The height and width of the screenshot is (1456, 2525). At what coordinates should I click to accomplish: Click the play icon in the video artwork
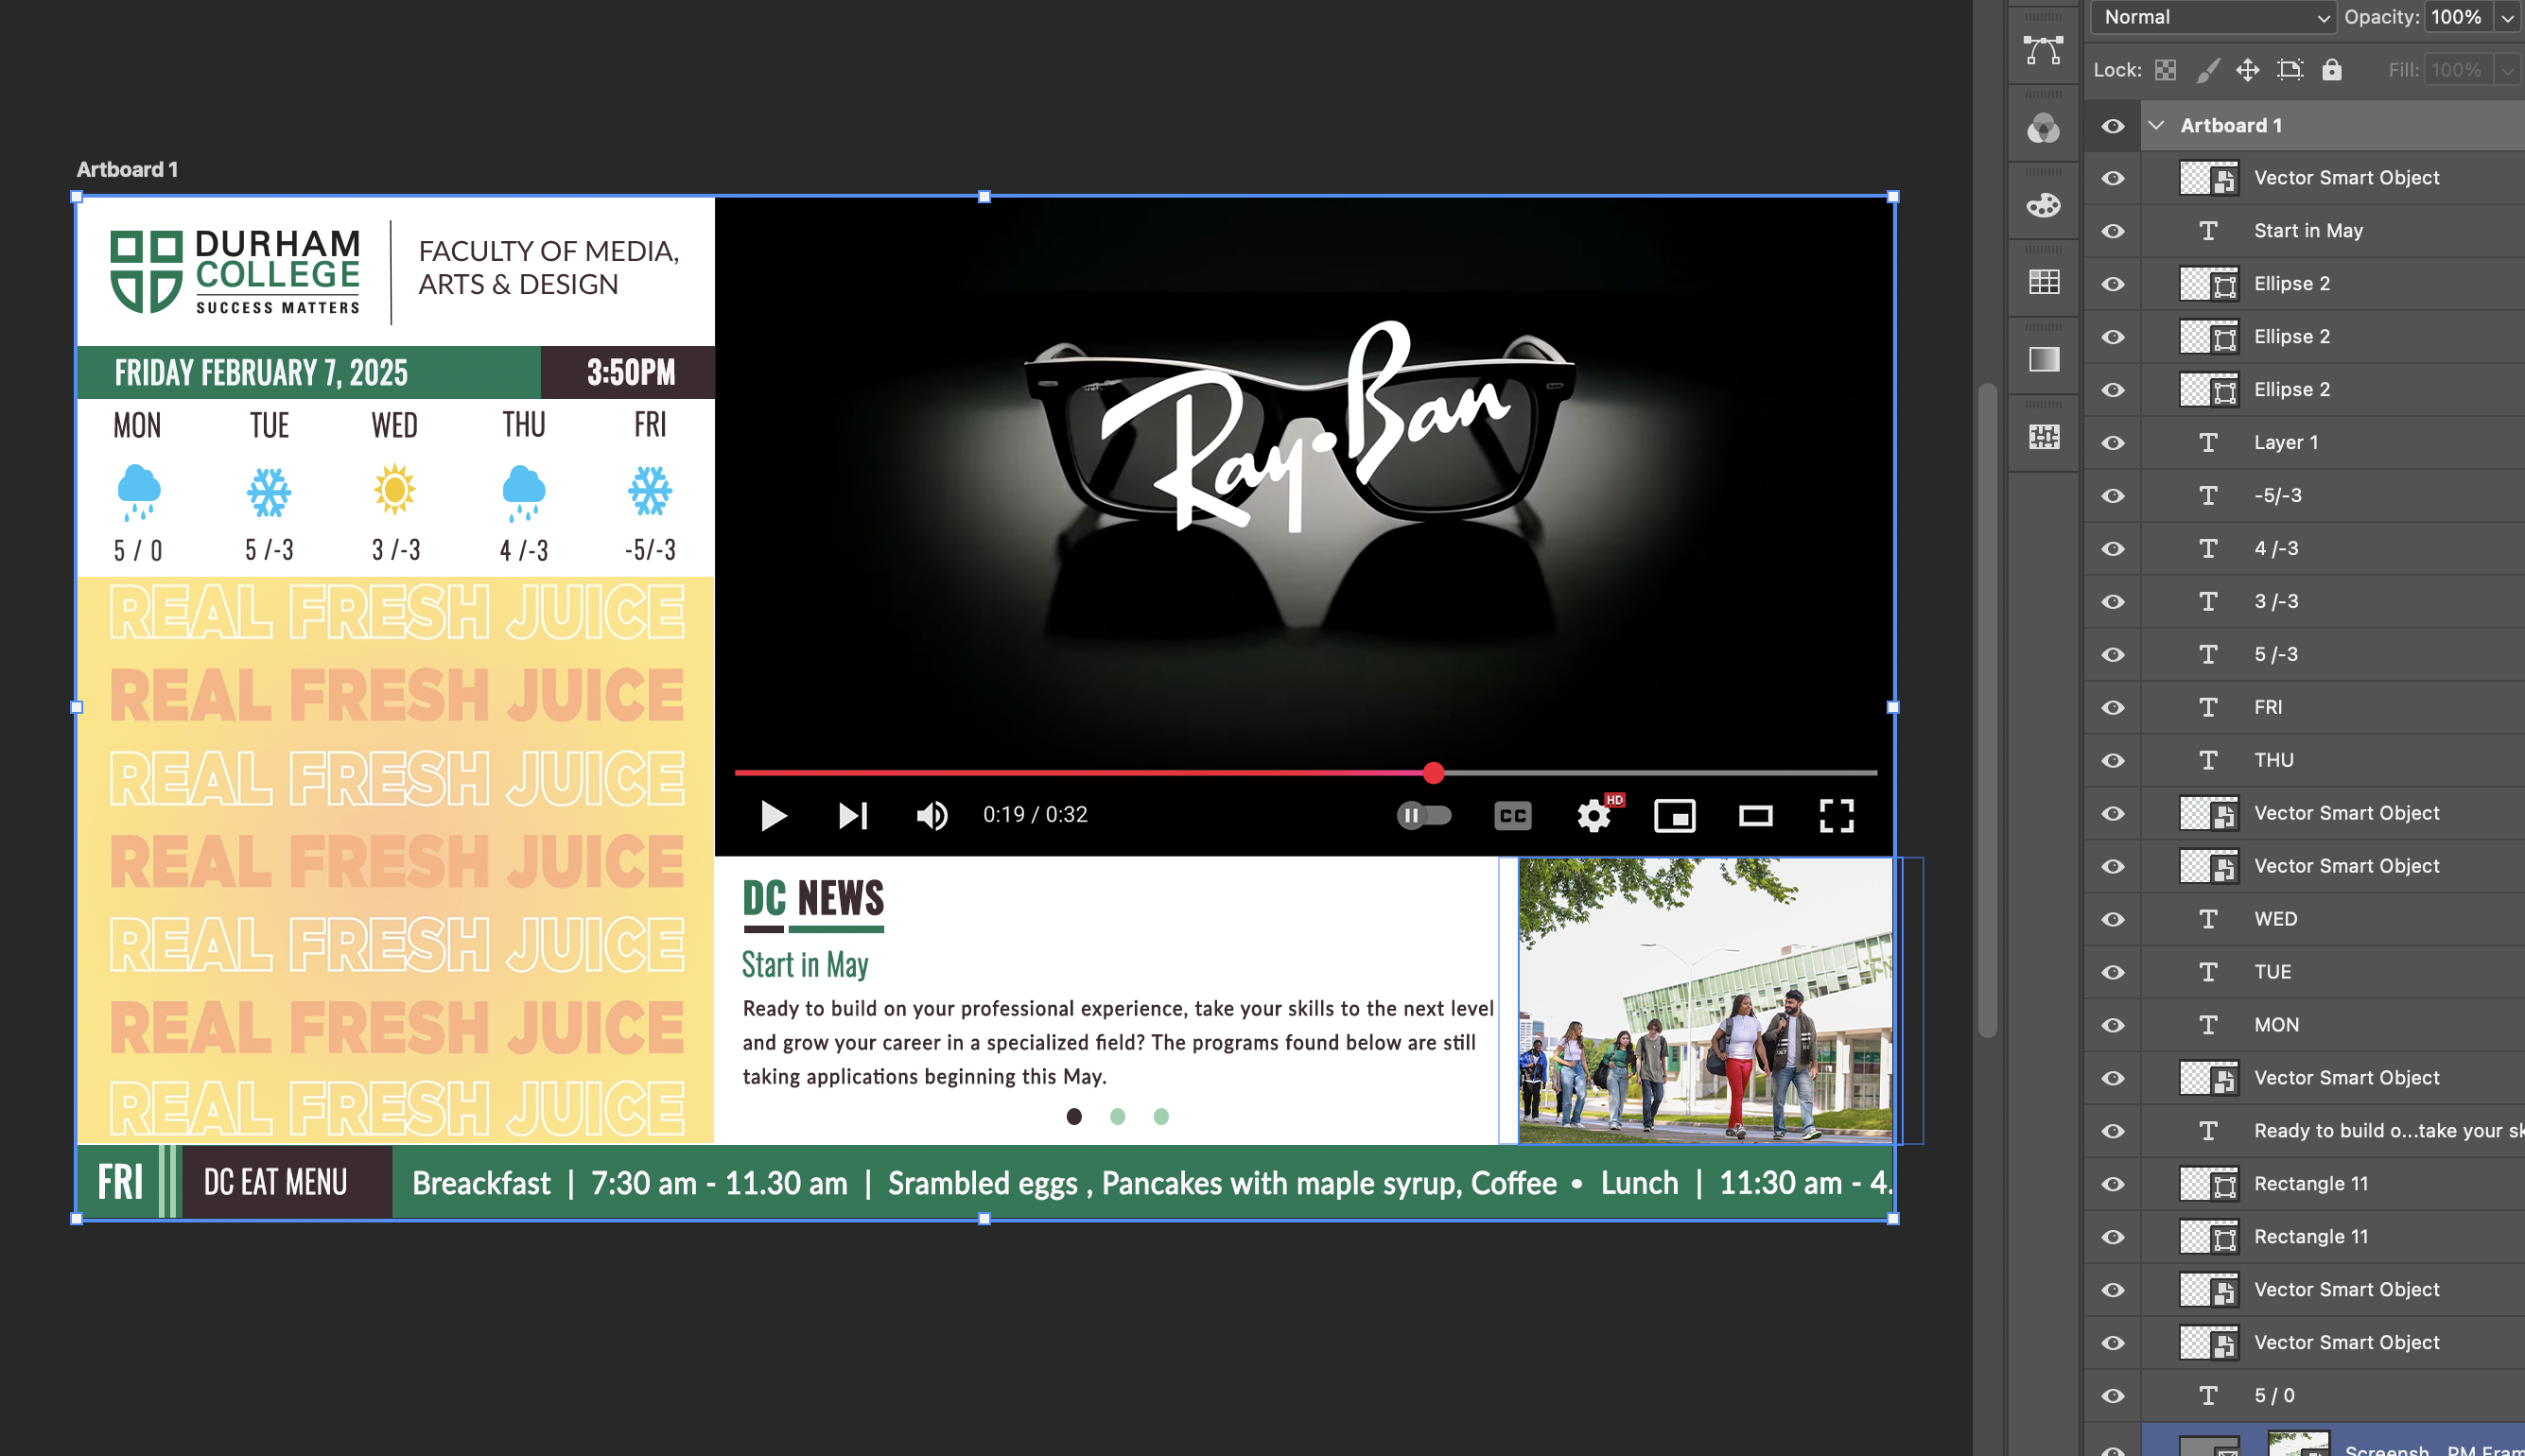pyautogui.click(x=773, y=816)
